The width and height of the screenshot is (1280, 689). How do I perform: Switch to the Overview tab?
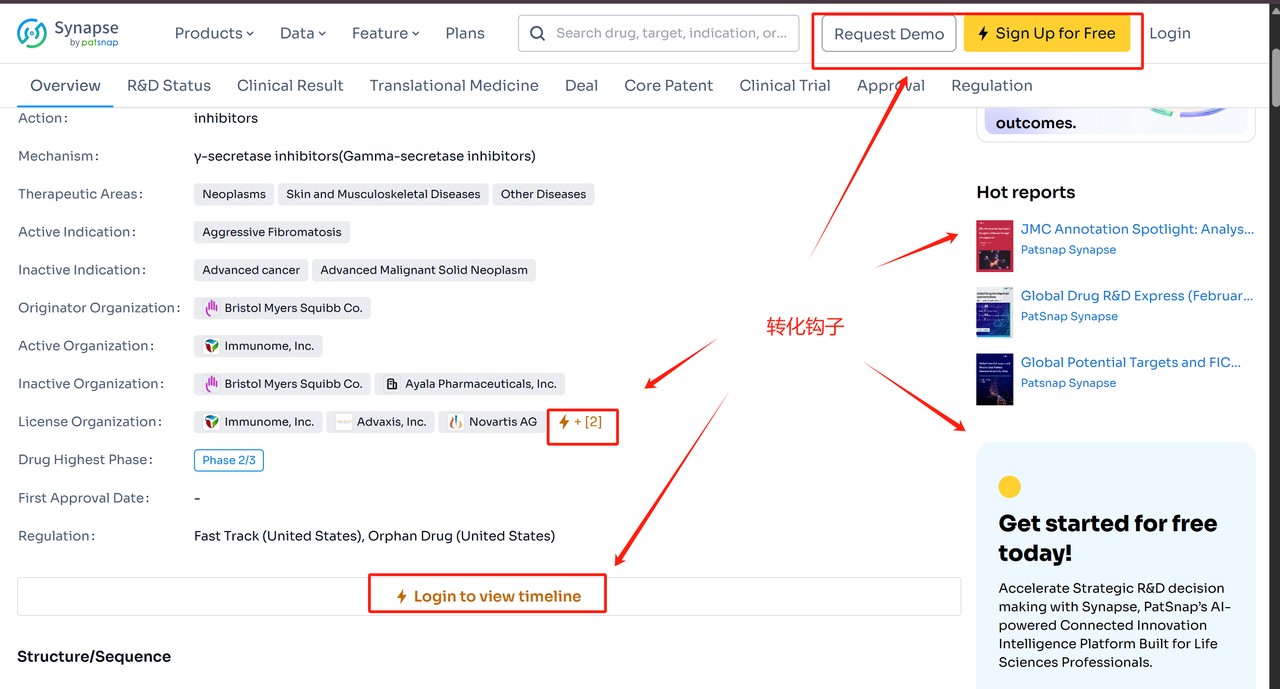65,85
